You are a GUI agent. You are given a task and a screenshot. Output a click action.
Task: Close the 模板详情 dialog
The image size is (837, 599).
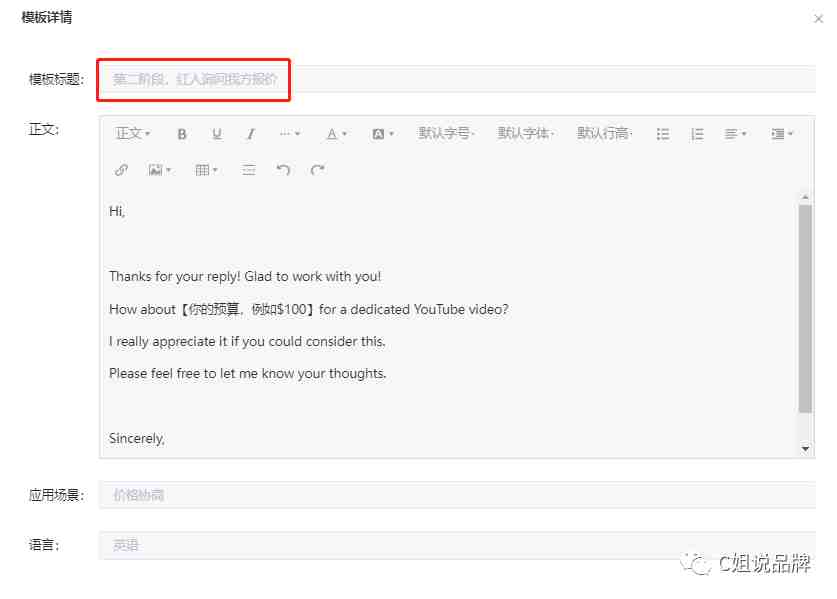coord(818,19)
